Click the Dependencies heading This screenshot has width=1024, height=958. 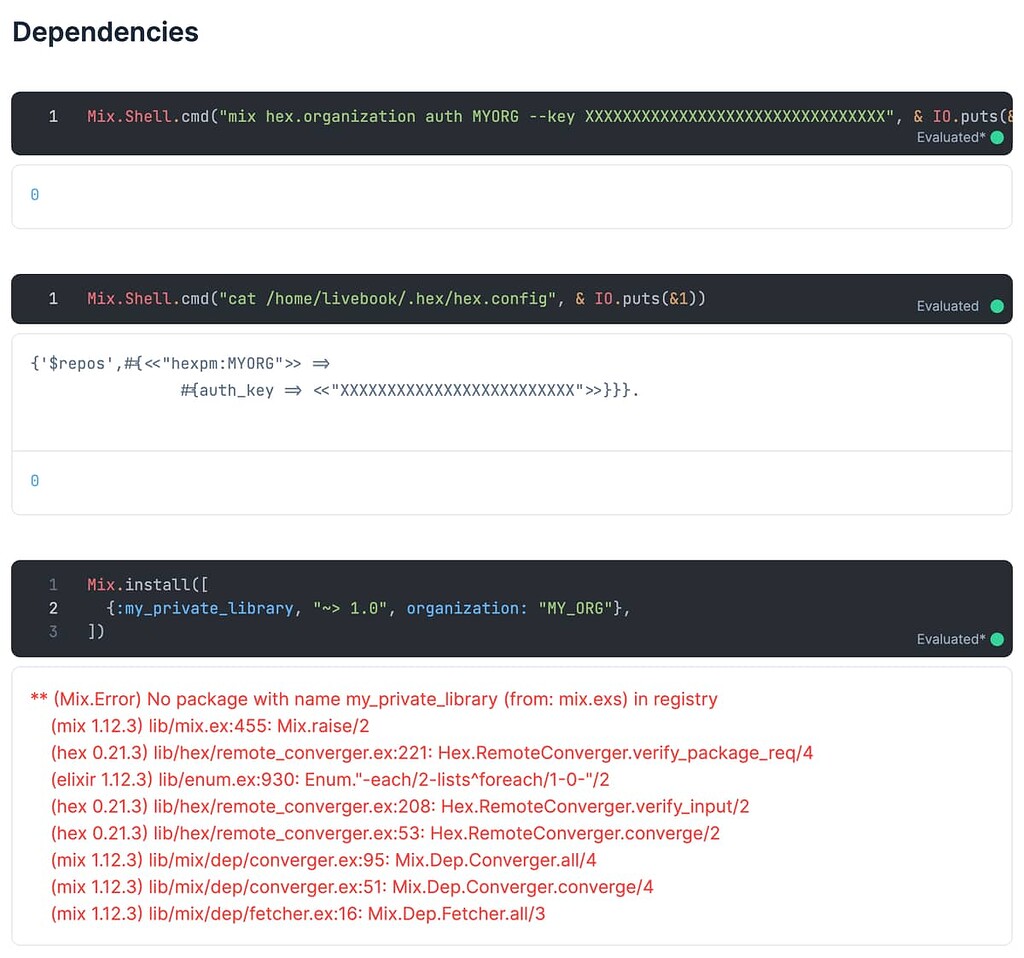104,32
